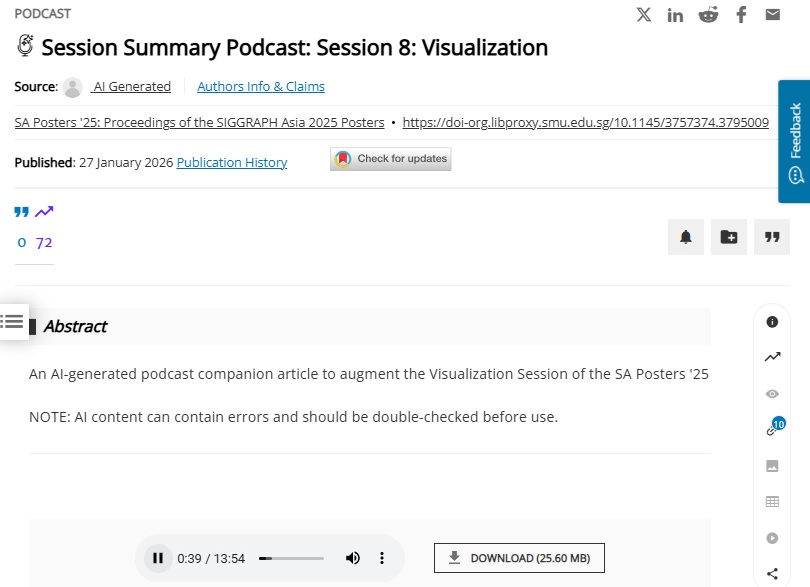Share article via email icon
This screenshot has width=810, height=587.
click(x=773, y=14)
